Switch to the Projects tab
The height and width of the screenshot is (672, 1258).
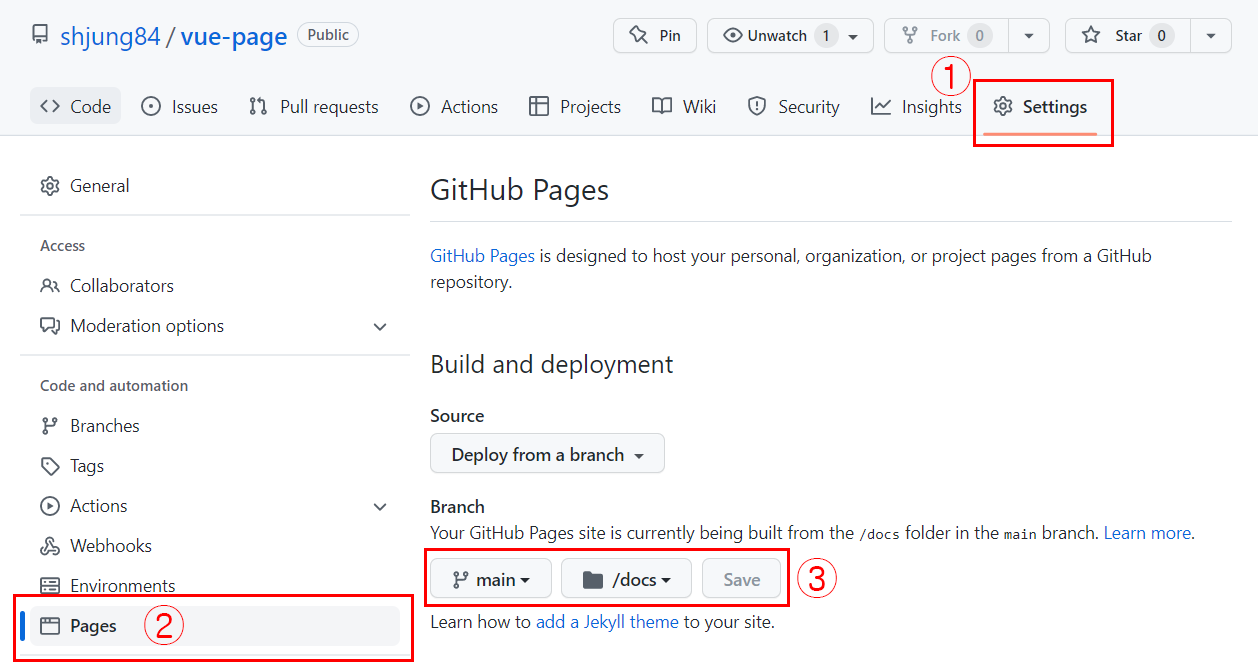pos(575,106)
